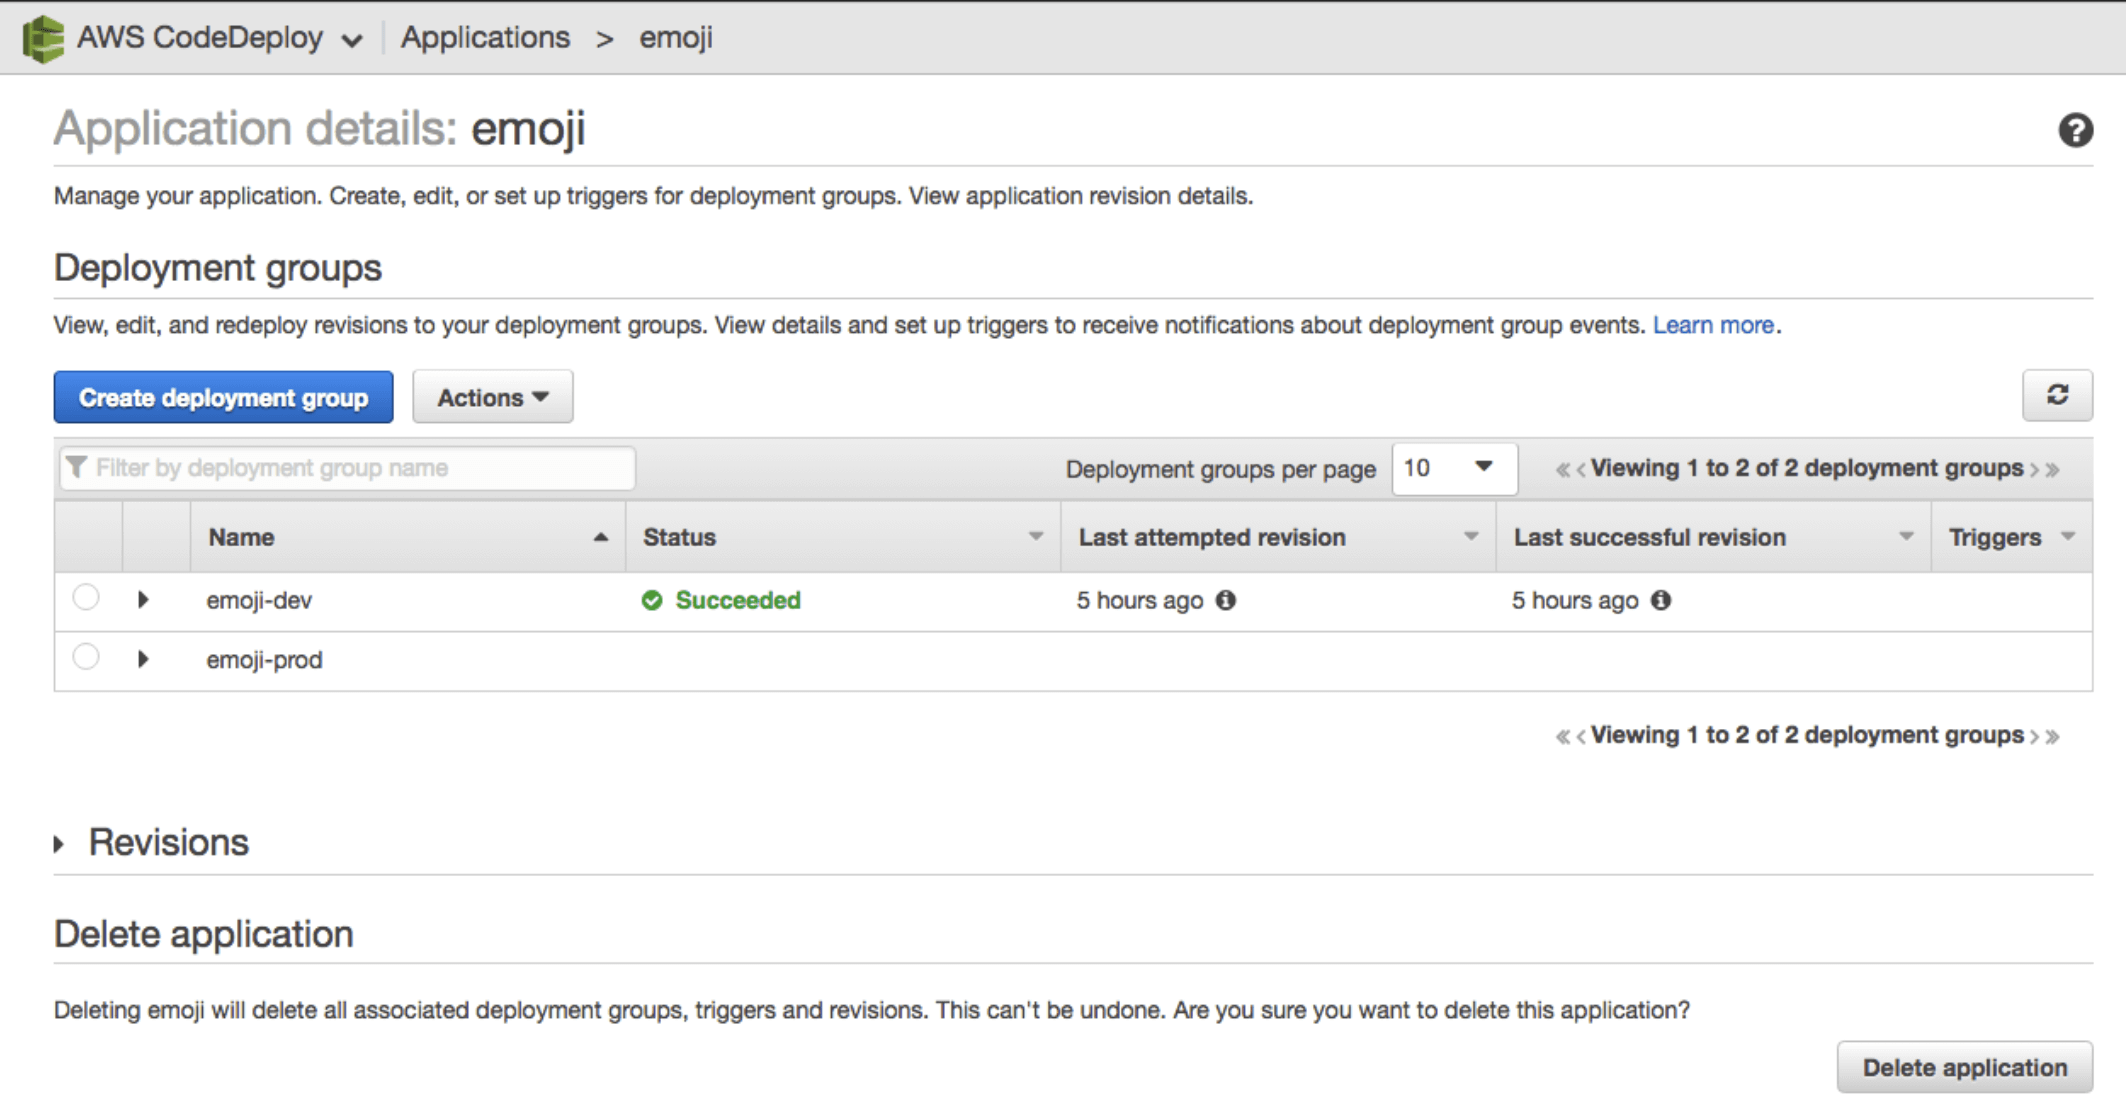Screen dimensions: 2126x1108
Task: Click info icon beside last successful revision
Action: pos(1661,600)
